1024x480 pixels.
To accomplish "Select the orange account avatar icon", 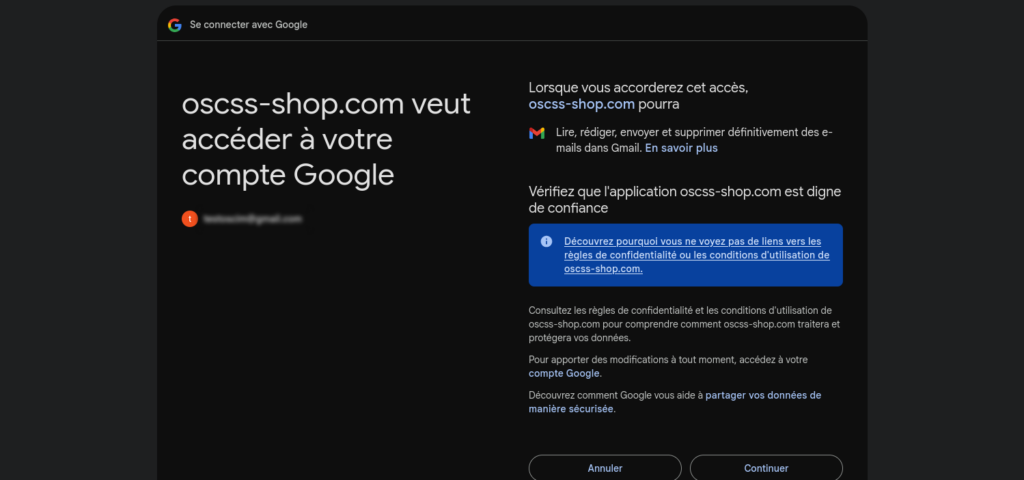I will tap(189, 218).
